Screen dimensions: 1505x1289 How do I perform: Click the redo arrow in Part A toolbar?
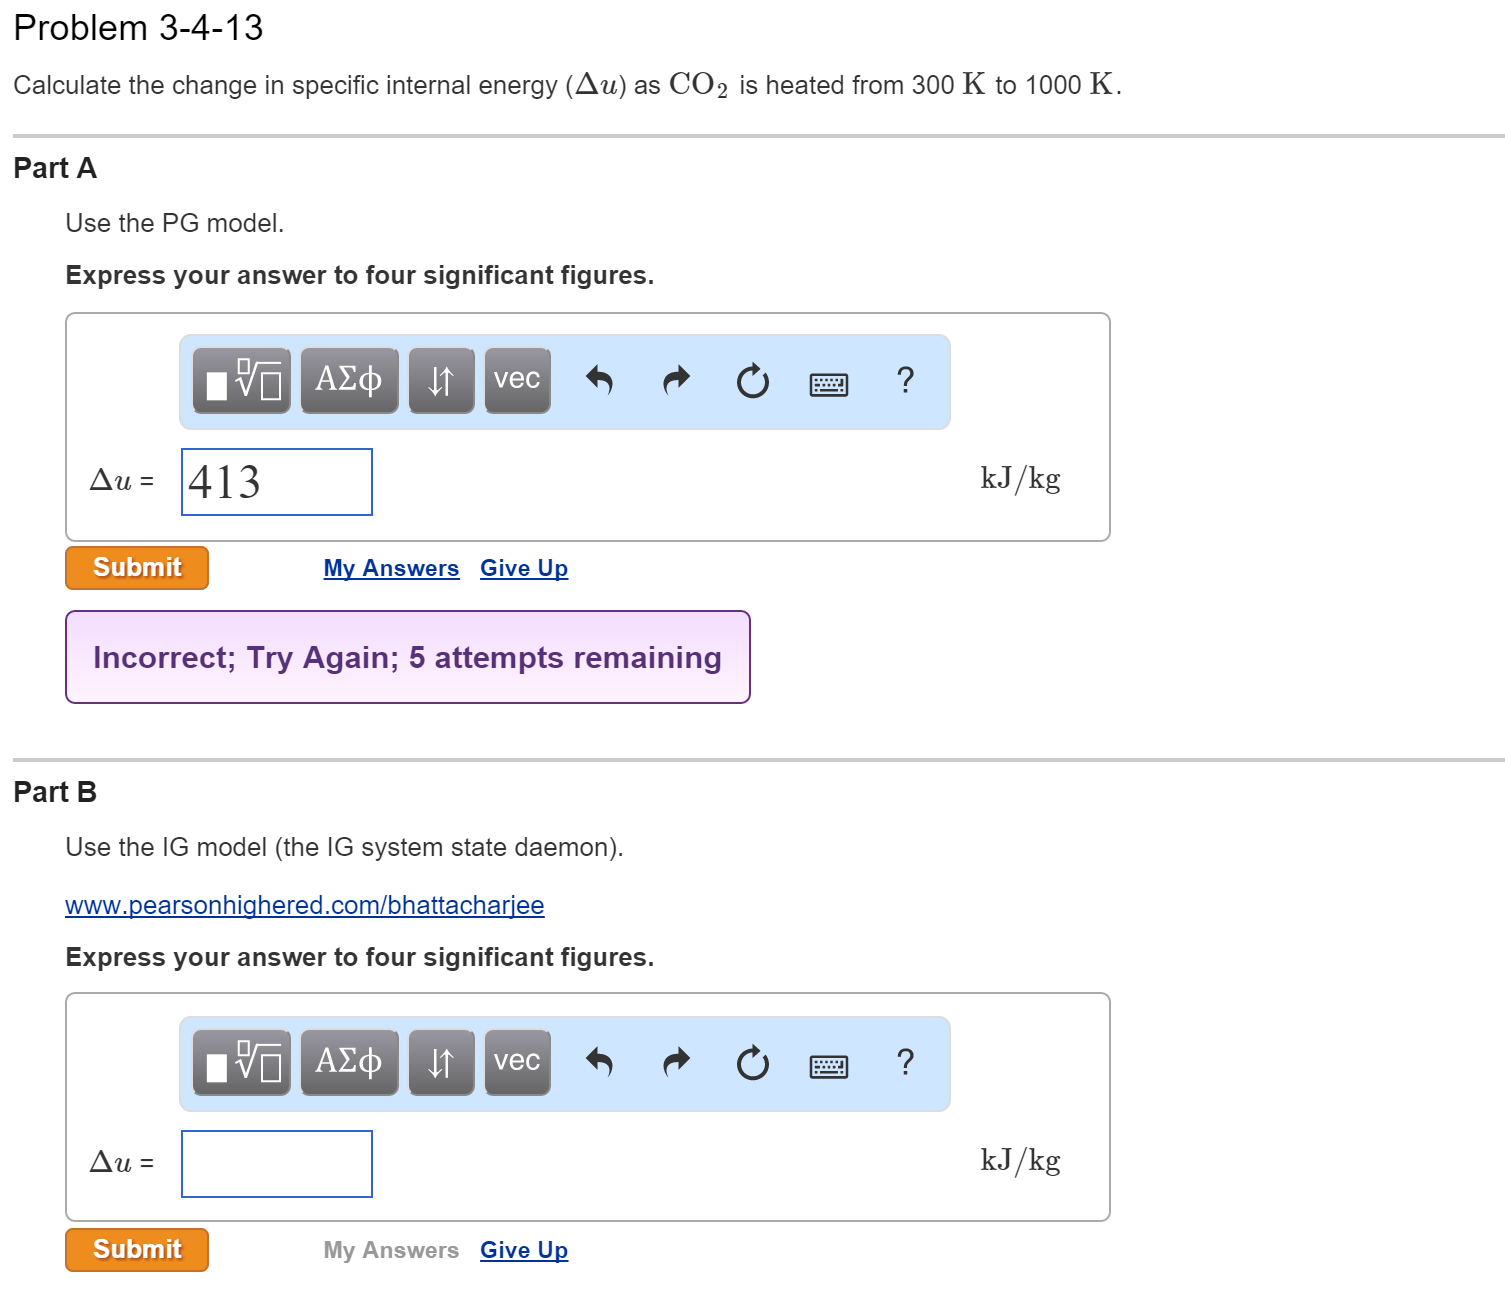point(675,380)
